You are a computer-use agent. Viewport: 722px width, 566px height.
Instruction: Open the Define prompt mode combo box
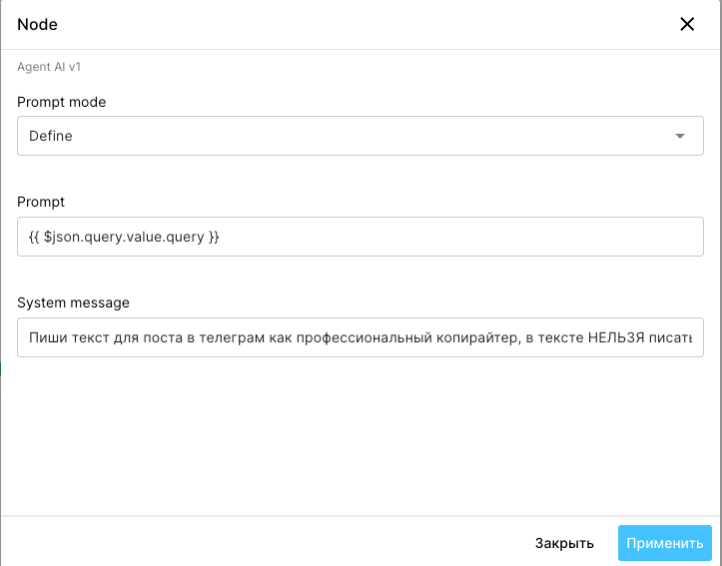click(360, 136)
